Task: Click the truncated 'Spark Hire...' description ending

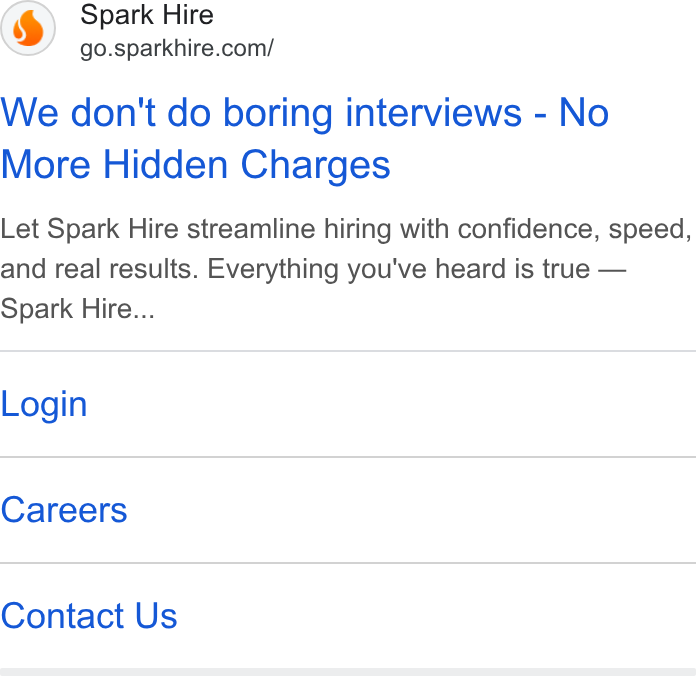Action: click(x=78, y=309)
